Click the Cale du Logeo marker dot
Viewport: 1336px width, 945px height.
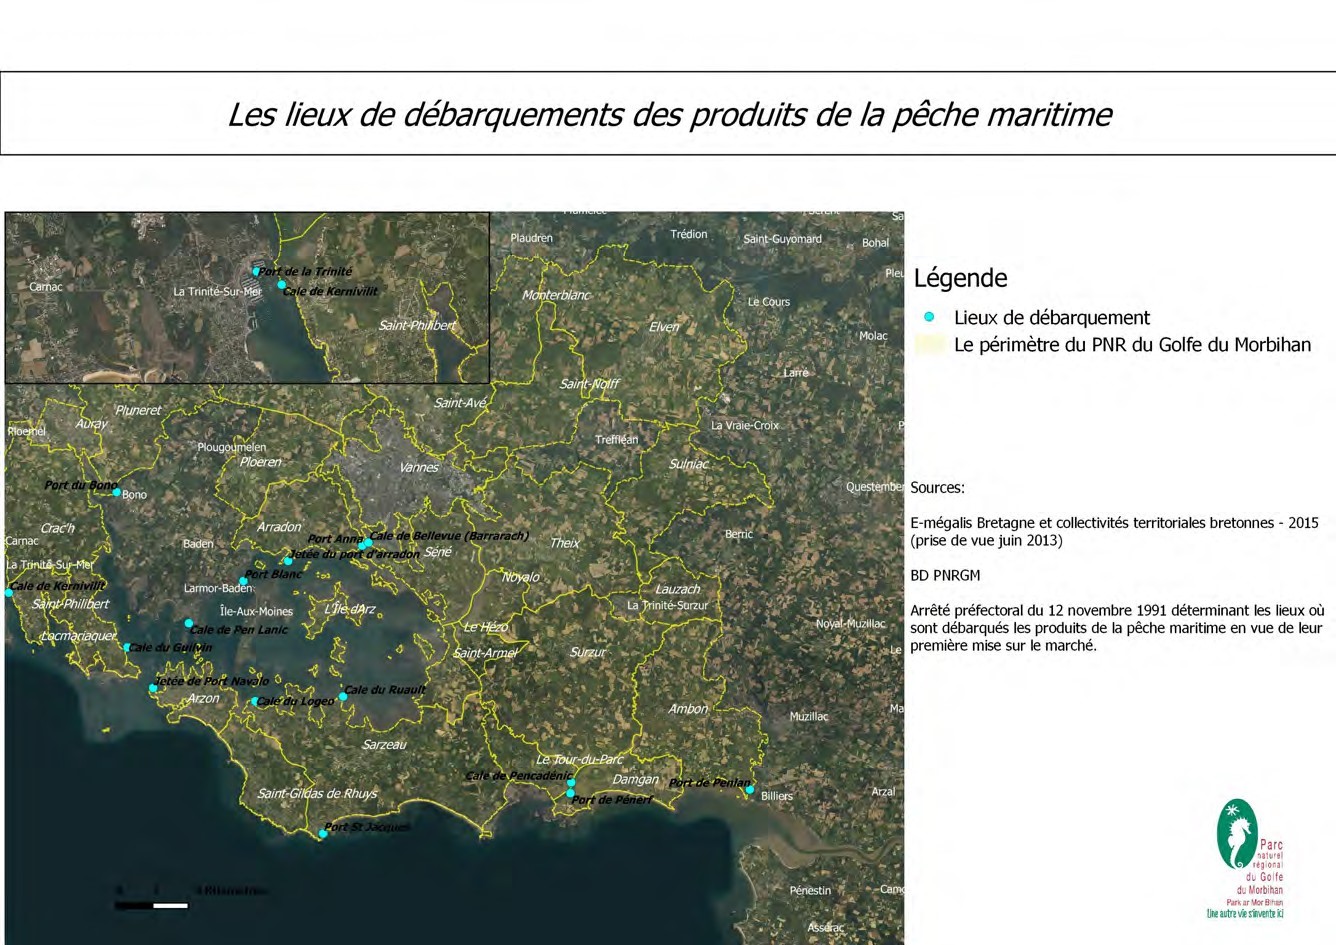pos(255,701)
